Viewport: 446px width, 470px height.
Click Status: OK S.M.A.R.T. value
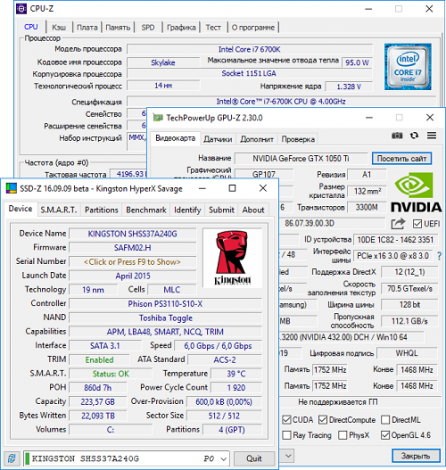coord(111,374)
